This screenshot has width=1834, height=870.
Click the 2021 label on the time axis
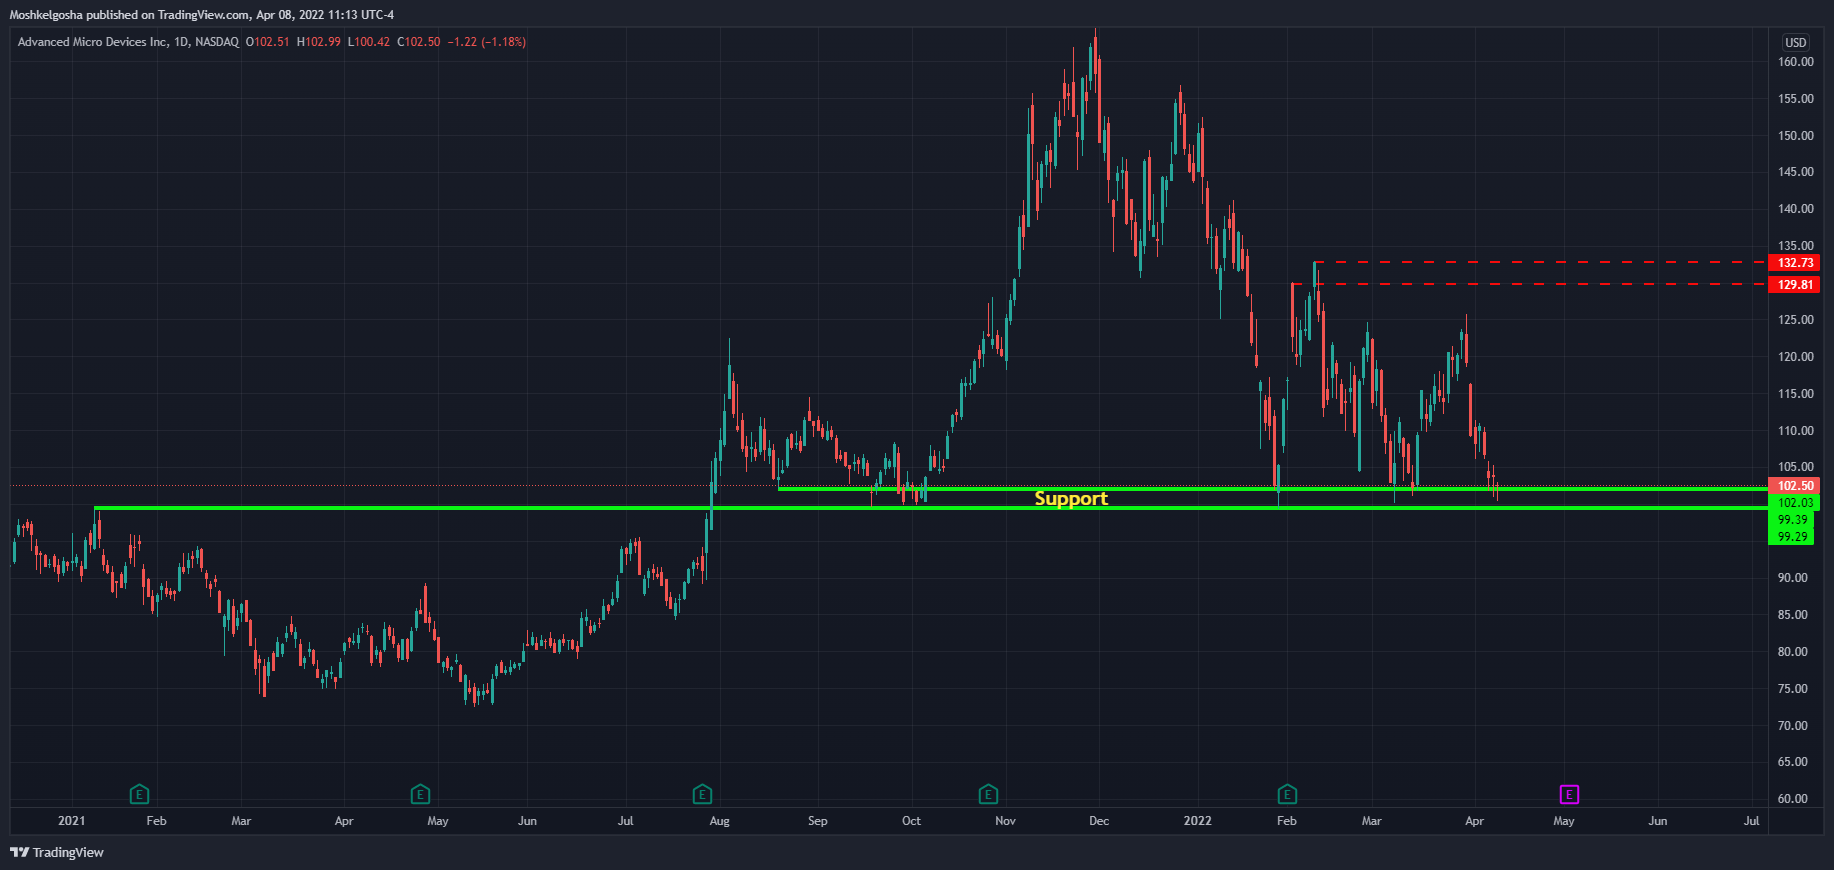(x=72, y=821)
